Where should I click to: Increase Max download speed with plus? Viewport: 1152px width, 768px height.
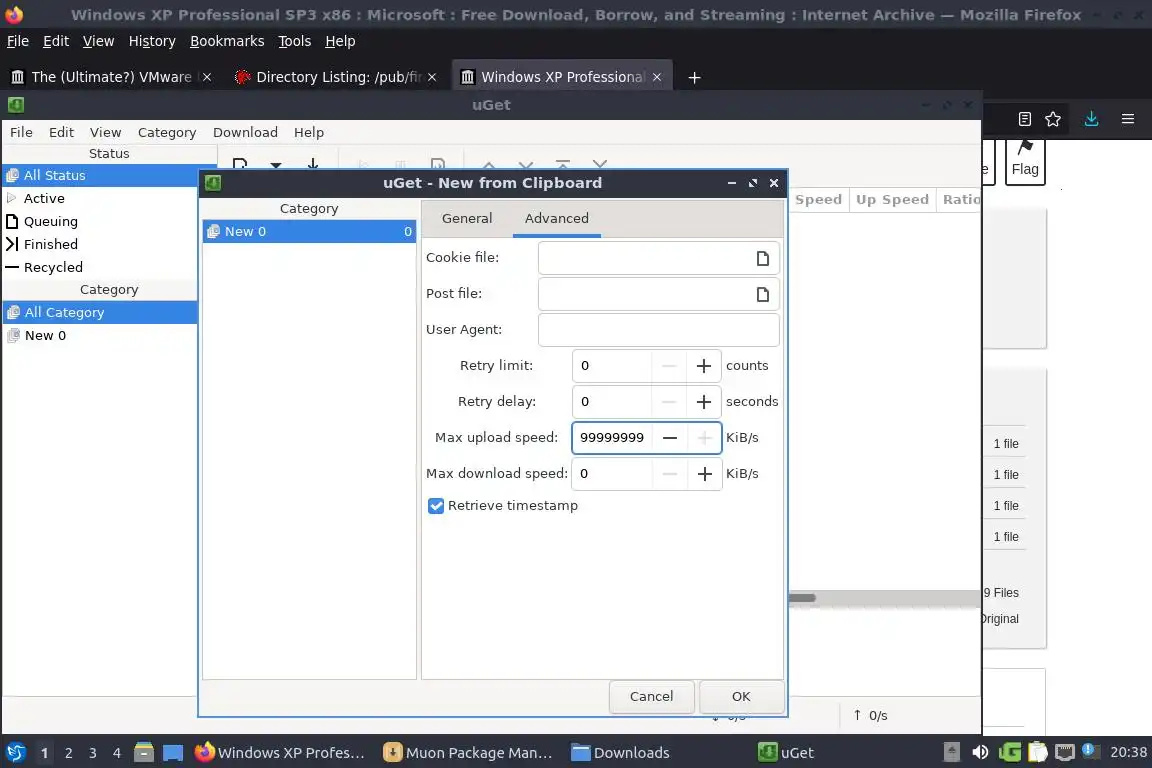click(x=704, y=474)
